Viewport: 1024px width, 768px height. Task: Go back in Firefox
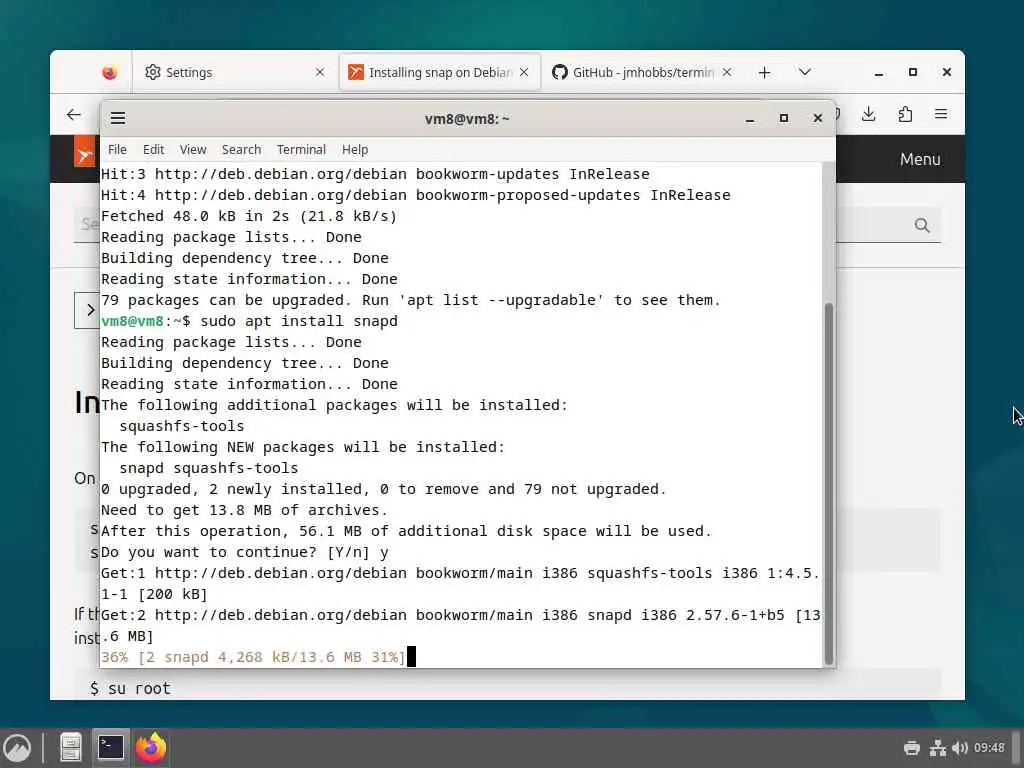[74, 115]
